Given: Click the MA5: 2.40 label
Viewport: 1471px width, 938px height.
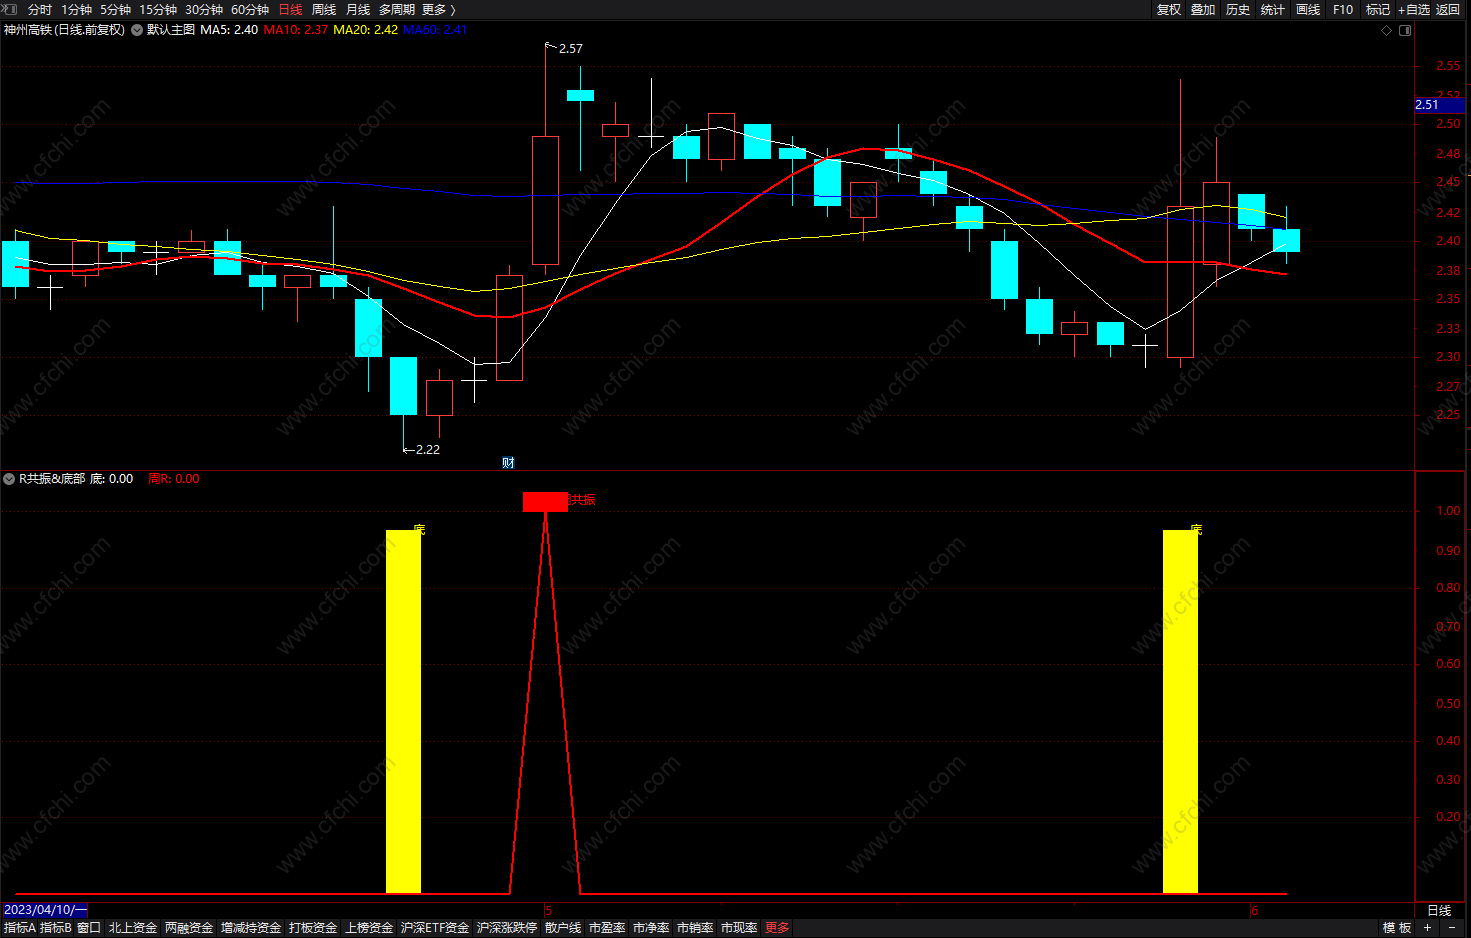Looking at the screenshot, I should point(229,30).
